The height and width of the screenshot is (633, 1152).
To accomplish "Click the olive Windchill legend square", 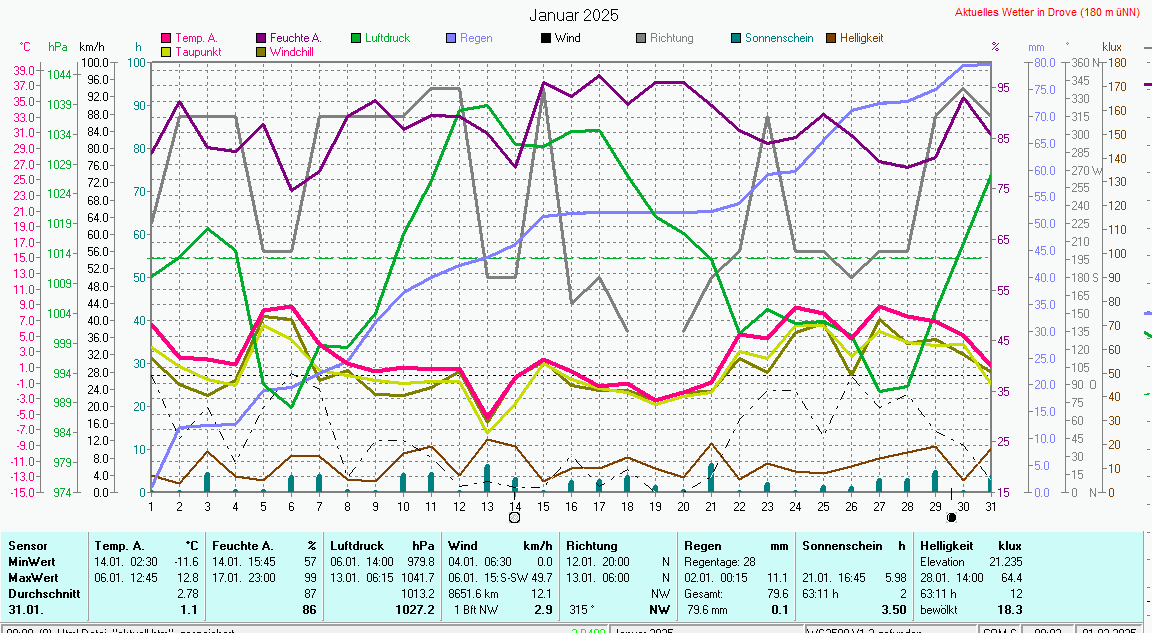I will click(261, 51).
